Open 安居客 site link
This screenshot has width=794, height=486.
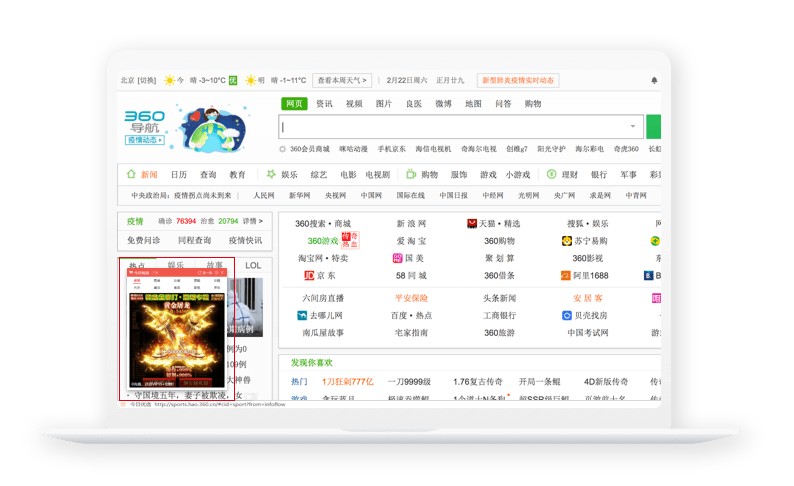coord(587,298)
